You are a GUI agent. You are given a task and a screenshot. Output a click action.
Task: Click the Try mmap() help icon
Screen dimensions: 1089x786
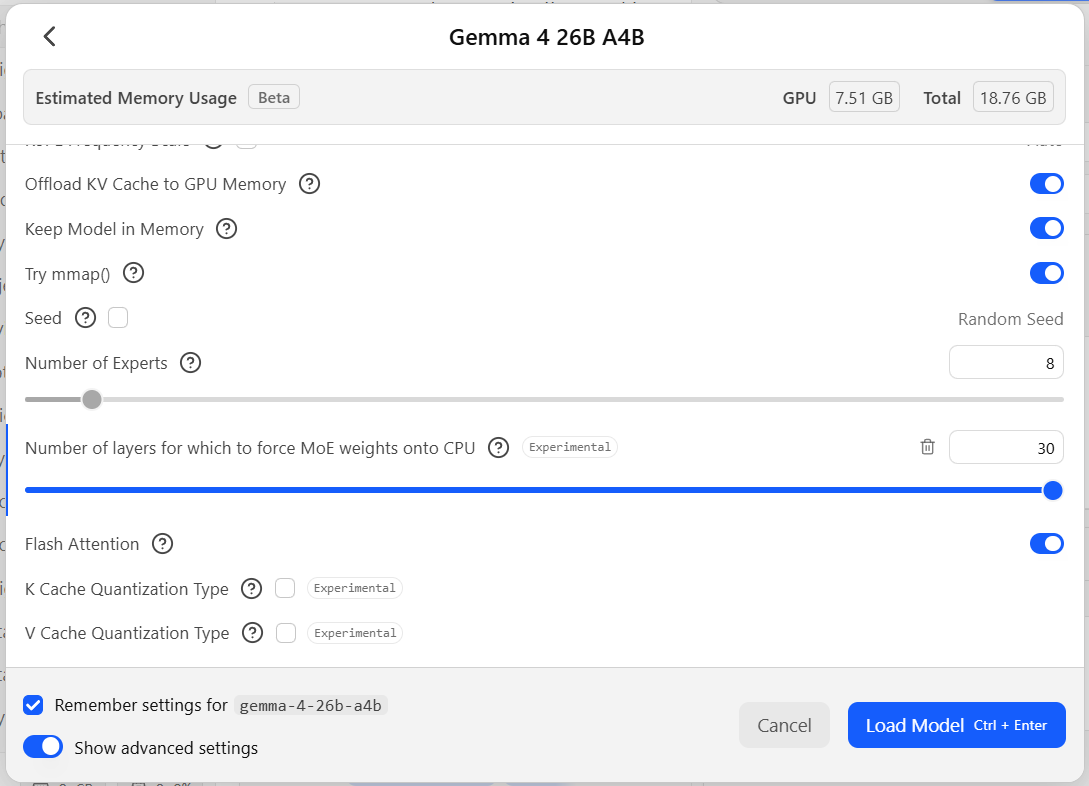pos(133,273)
